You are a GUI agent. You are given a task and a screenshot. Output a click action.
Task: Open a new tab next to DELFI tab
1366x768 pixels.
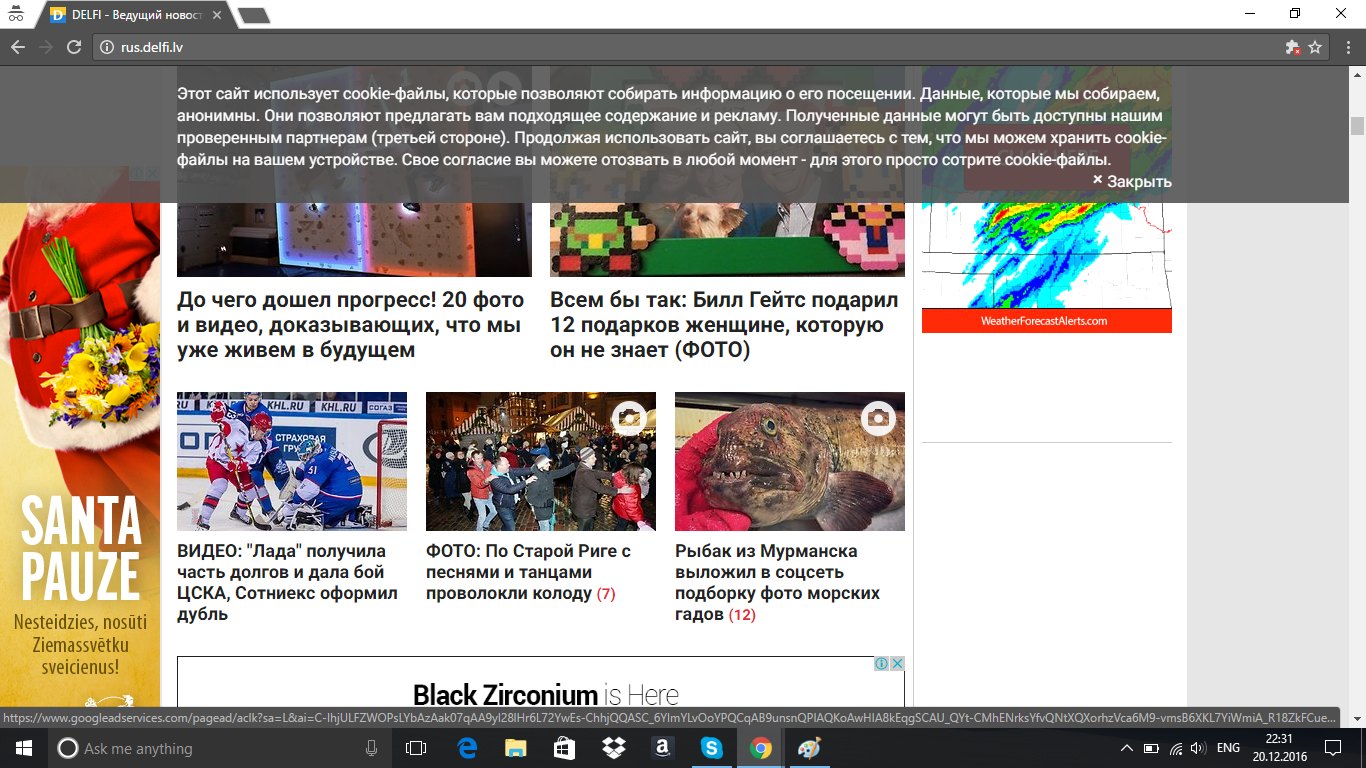[254, 15]
